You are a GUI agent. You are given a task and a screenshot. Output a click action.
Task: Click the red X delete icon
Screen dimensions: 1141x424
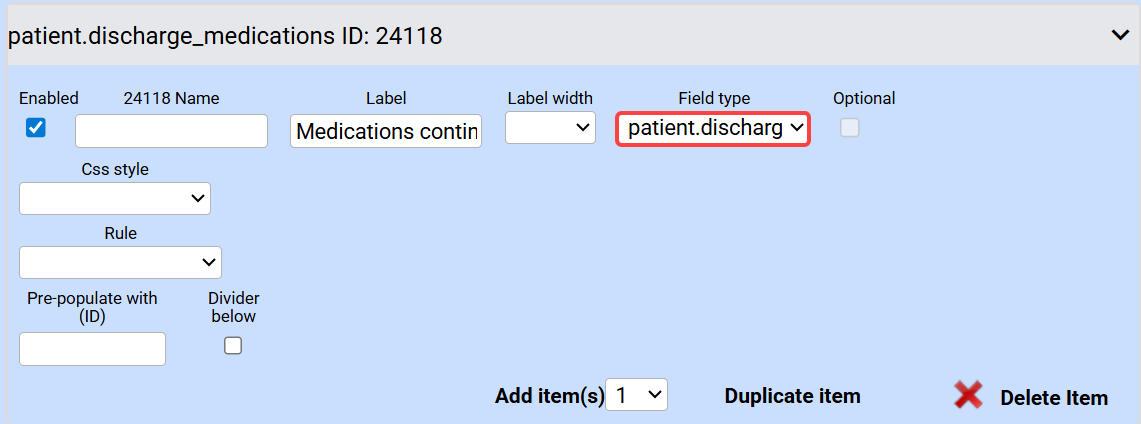coord(968,396)
